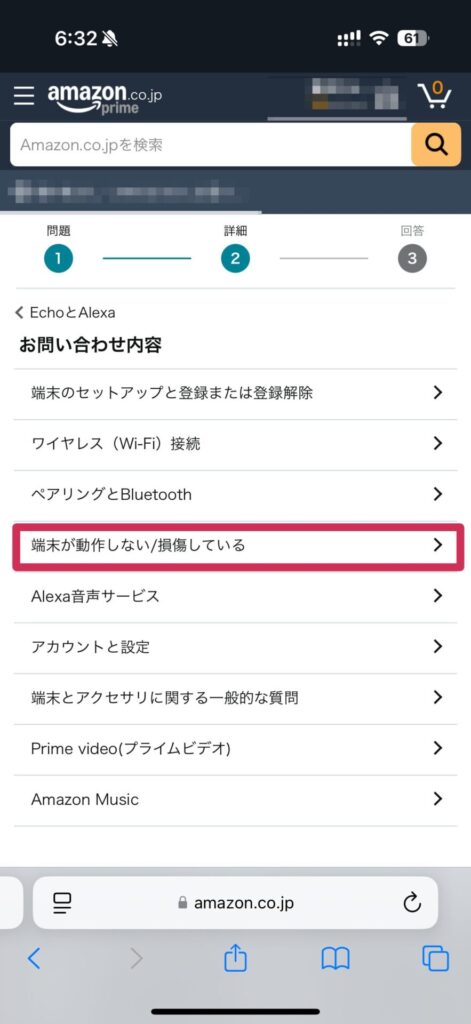This screenshot has width=471, height=1024.
Task: Tap the Safari share icon
Action: pos(235,958)
